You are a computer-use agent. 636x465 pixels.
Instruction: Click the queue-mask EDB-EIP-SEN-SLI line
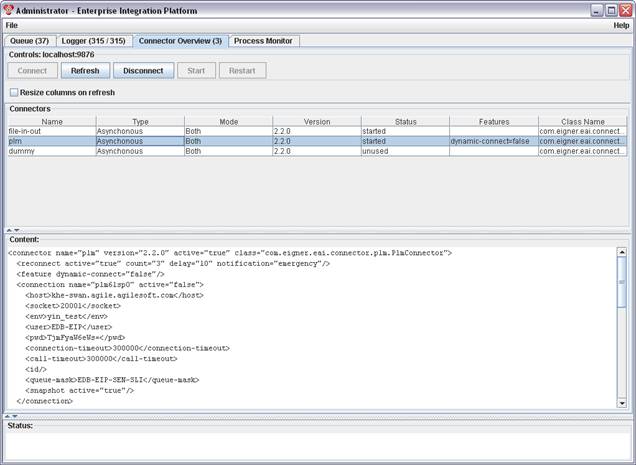pos(112,380)
